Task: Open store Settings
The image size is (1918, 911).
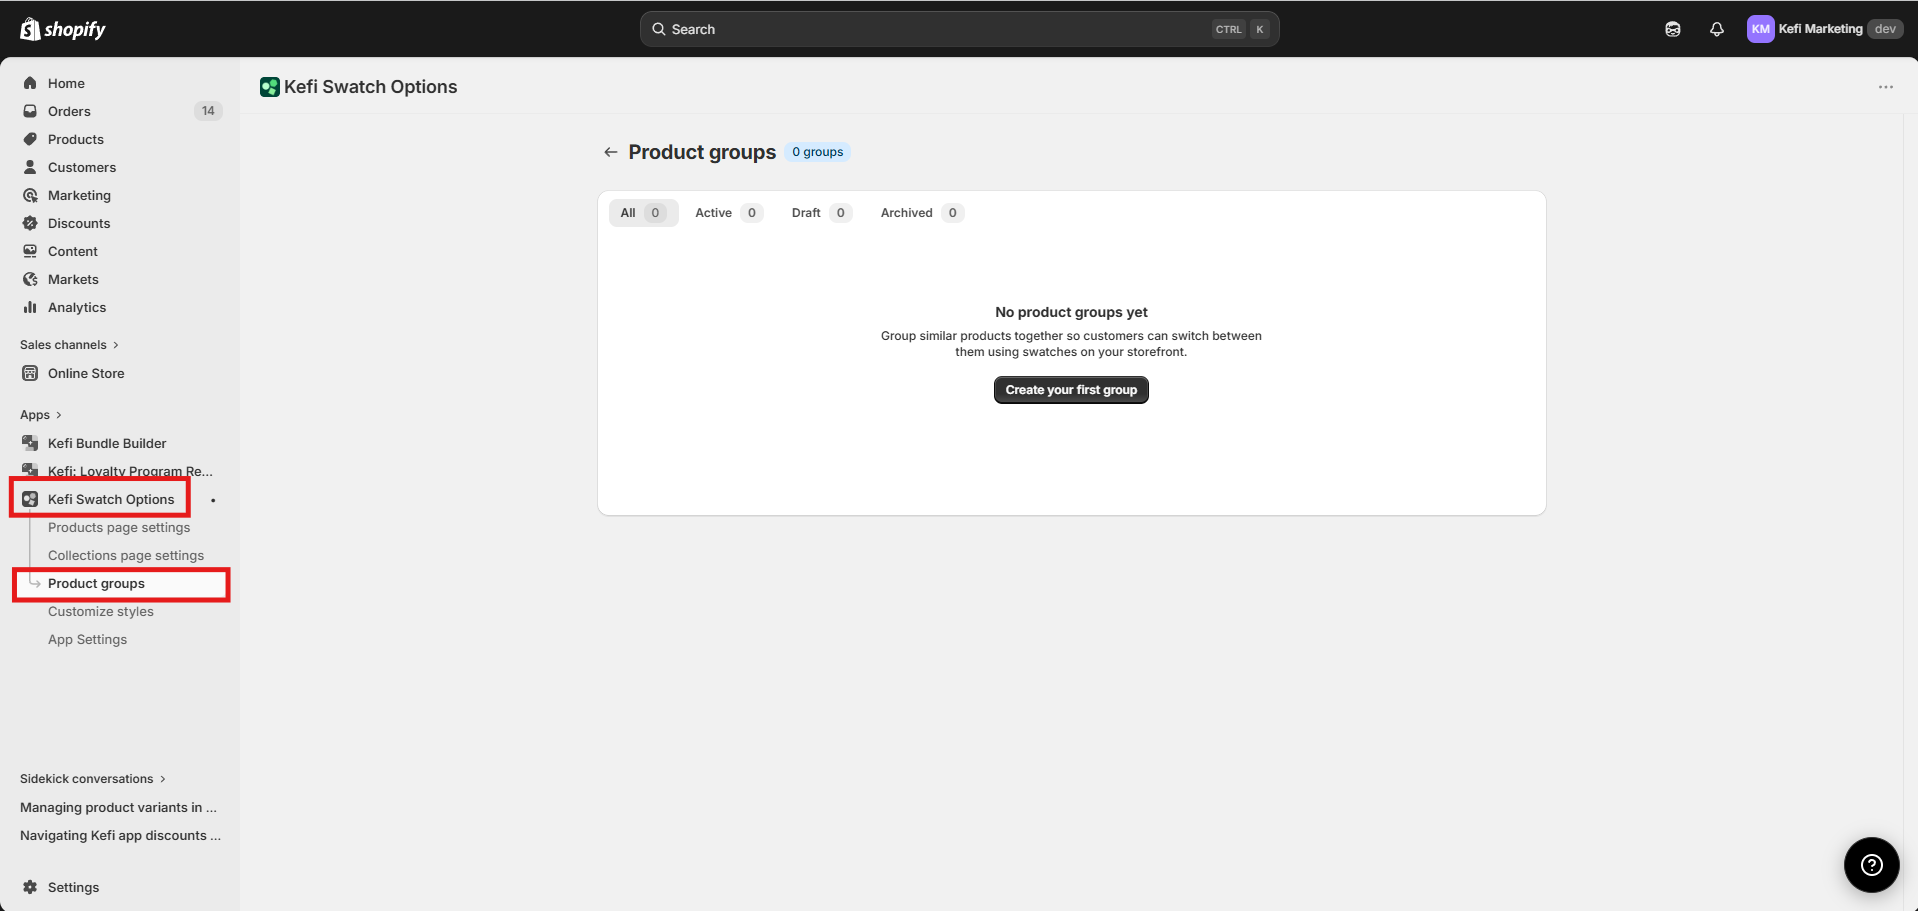Action: [x=73, y=887]
